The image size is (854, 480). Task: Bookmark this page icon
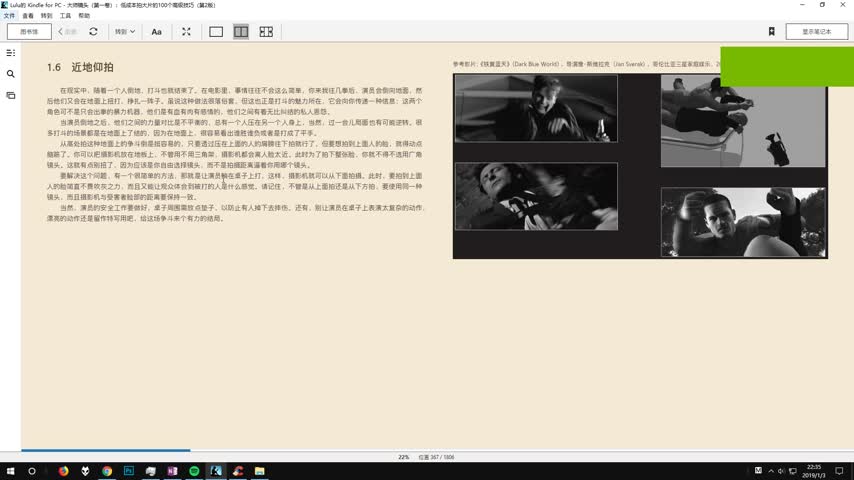[x=772, y=32]
